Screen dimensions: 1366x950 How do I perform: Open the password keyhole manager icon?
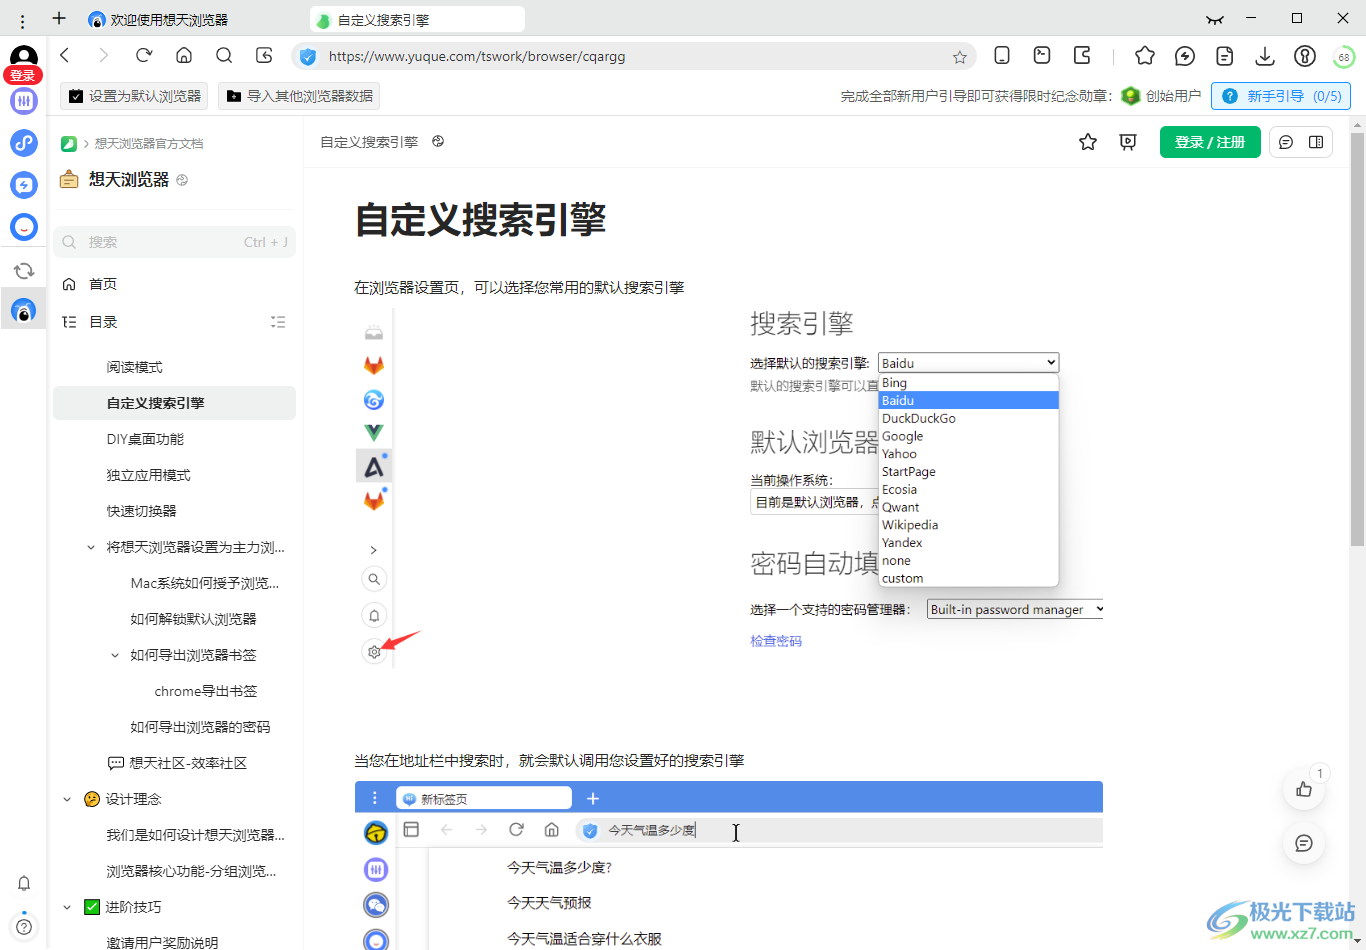coord(1304,56)
